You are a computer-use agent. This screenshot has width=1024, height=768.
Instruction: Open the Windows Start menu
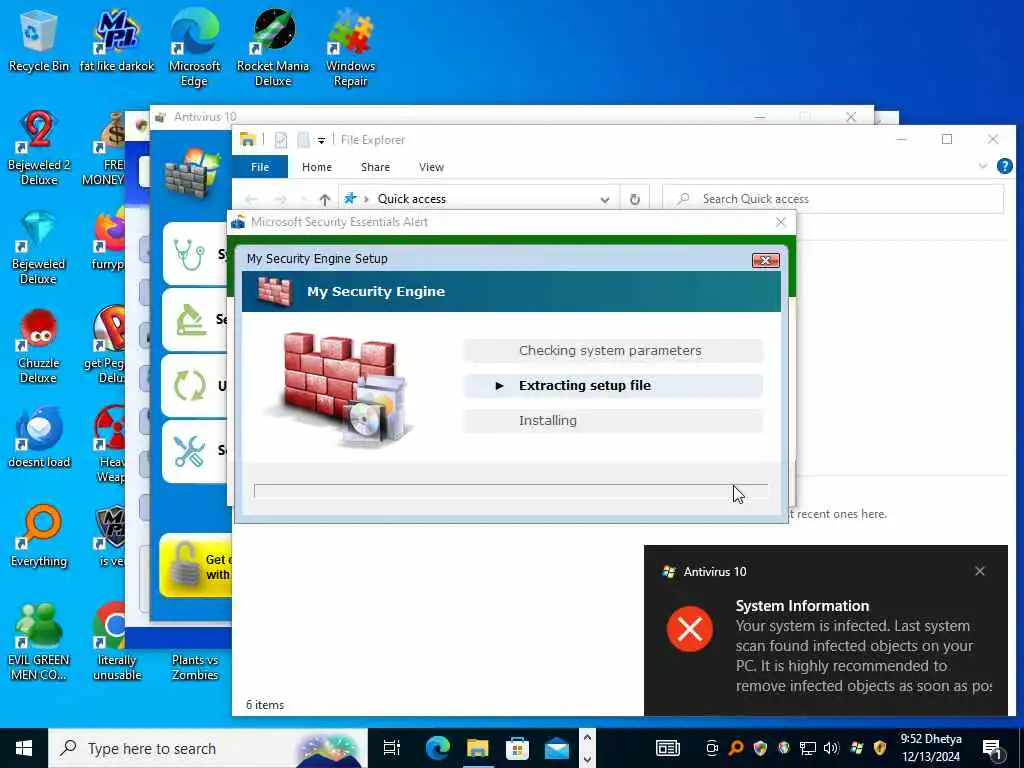24,748
